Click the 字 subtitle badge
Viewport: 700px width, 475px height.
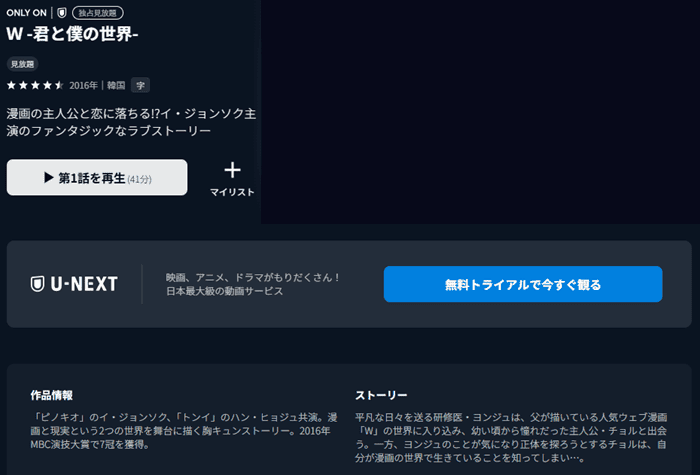(140, 85)
